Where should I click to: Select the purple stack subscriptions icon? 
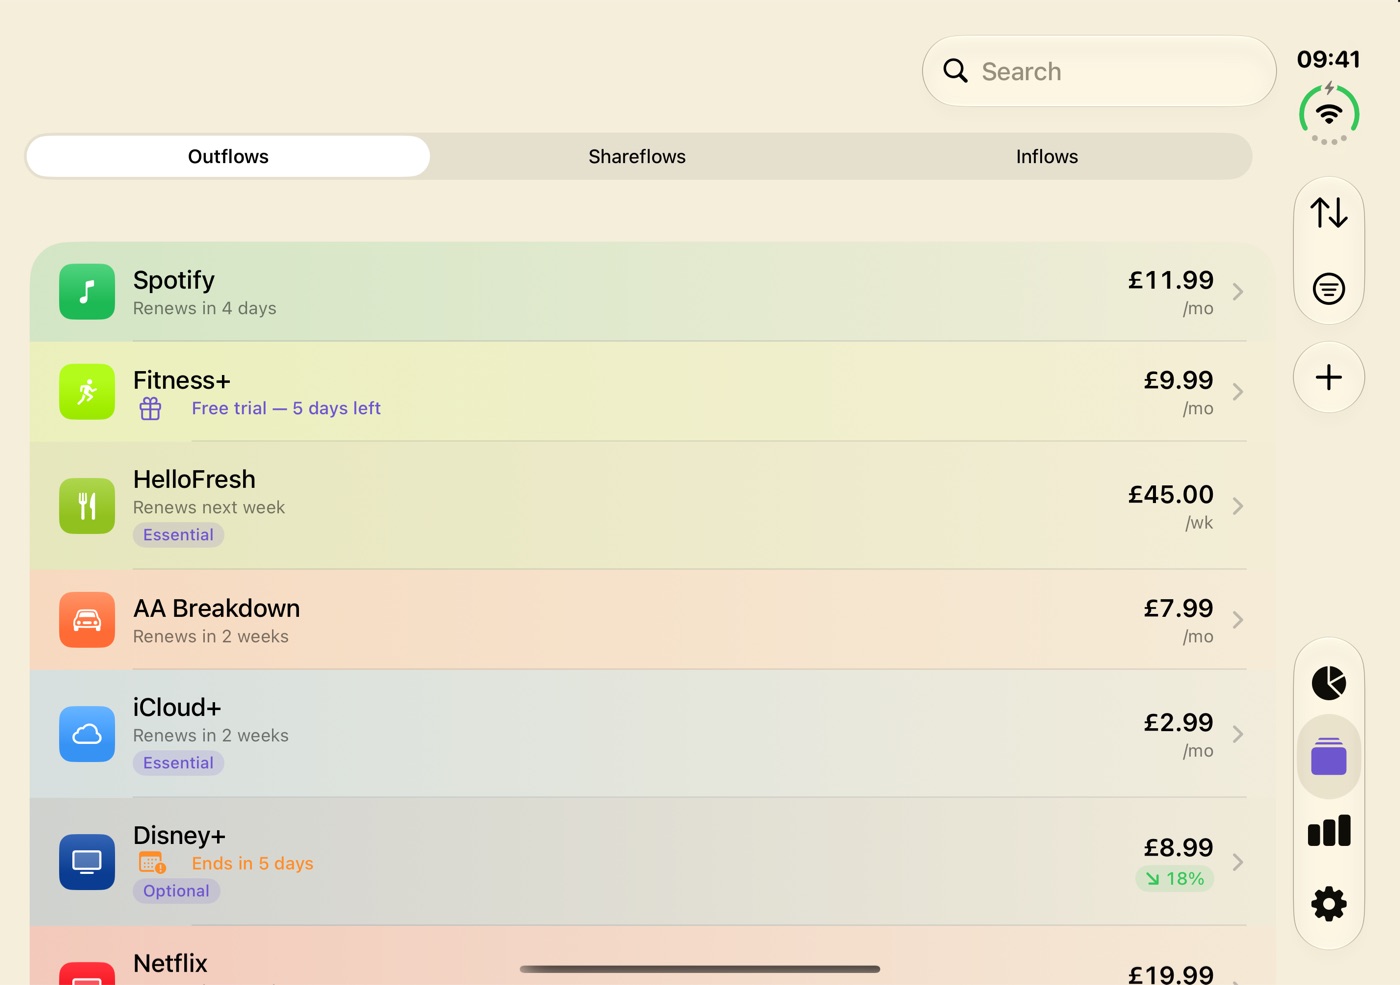(x=1329, y=756)
